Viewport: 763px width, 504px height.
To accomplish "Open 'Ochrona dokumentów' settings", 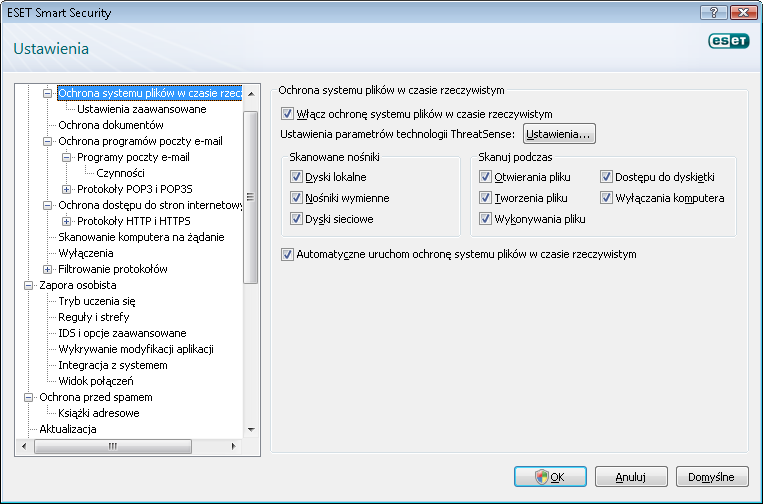I will coord(111,125).
